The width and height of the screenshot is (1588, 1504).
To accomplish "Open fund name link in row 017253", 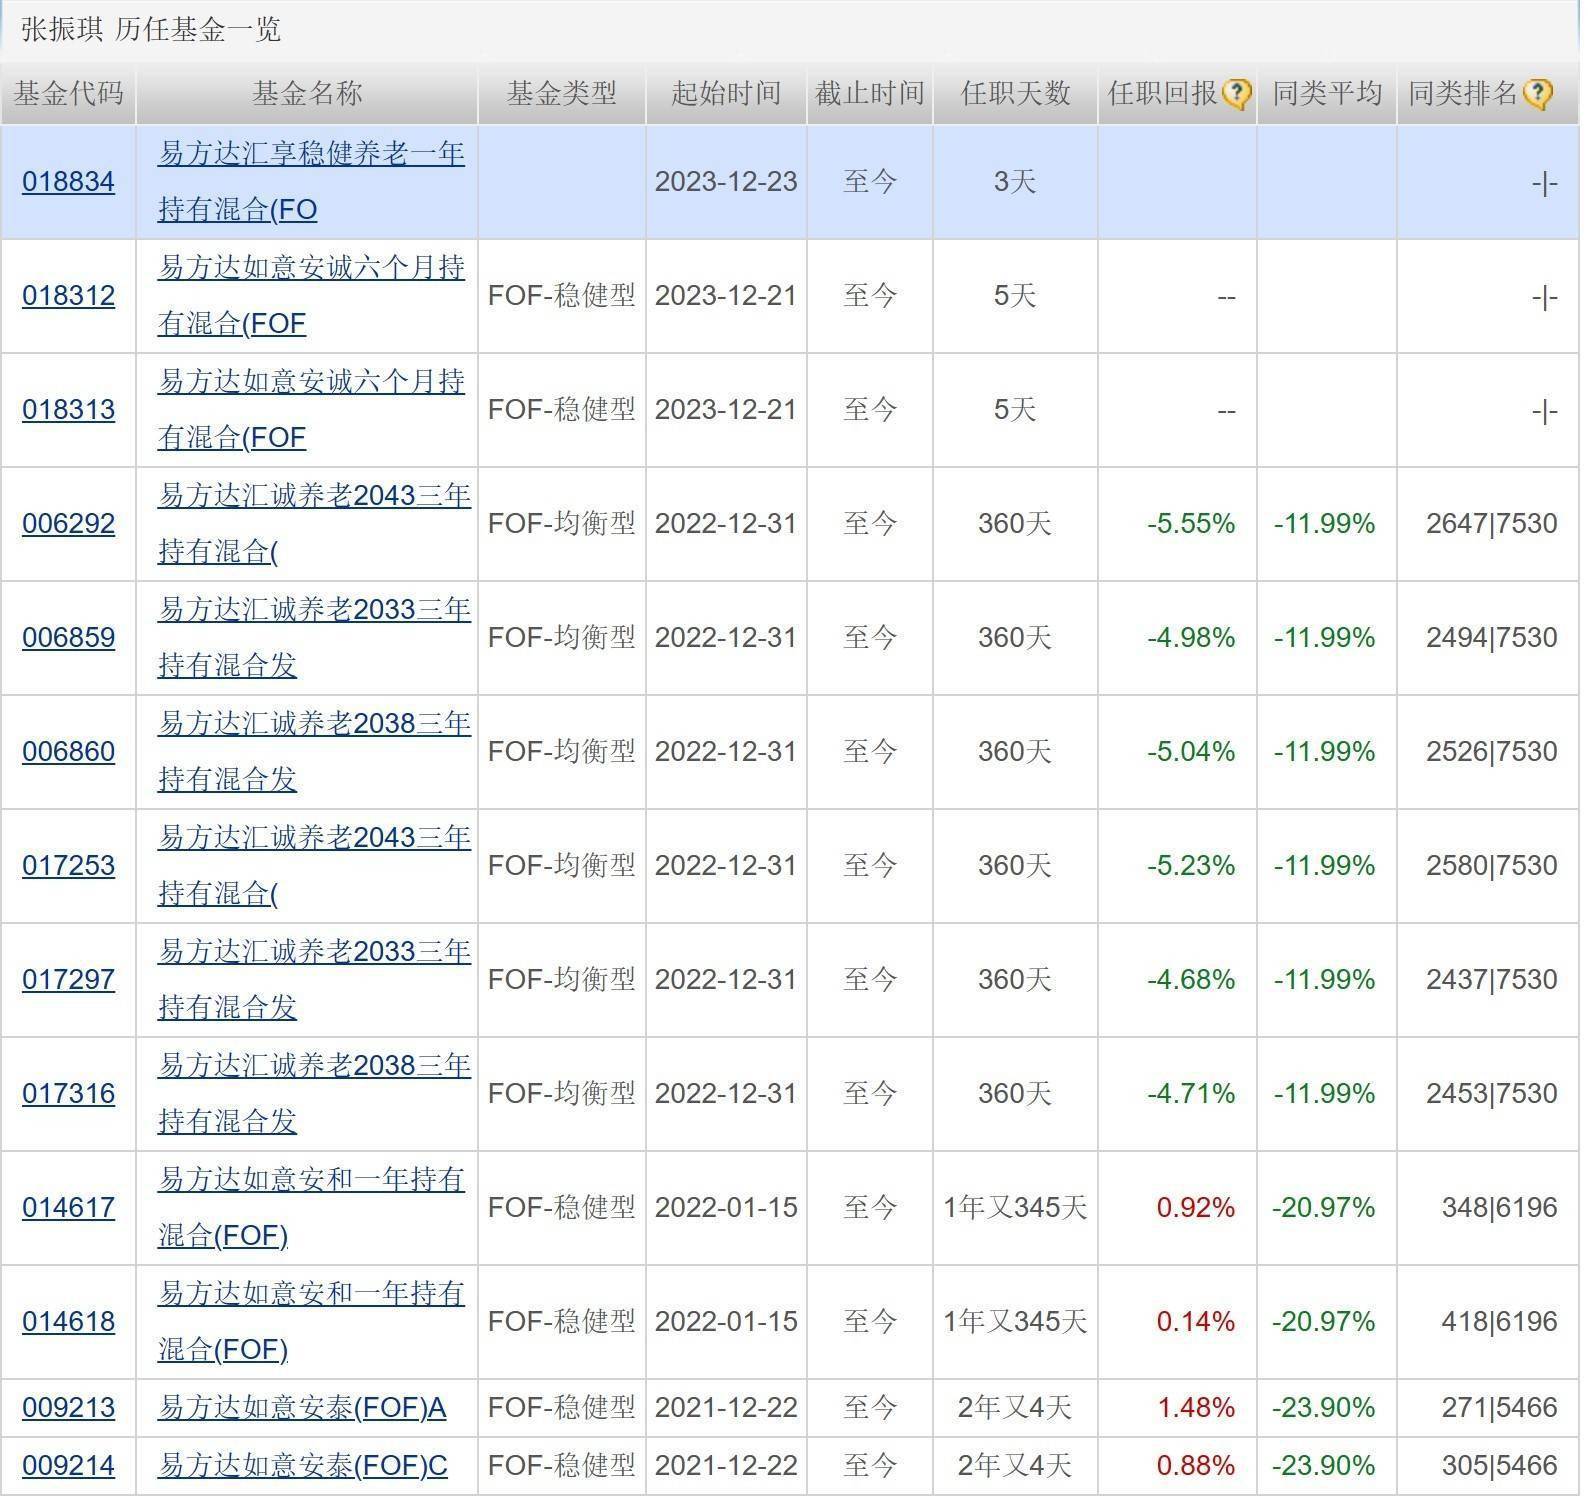I will [x=314, y=866].
